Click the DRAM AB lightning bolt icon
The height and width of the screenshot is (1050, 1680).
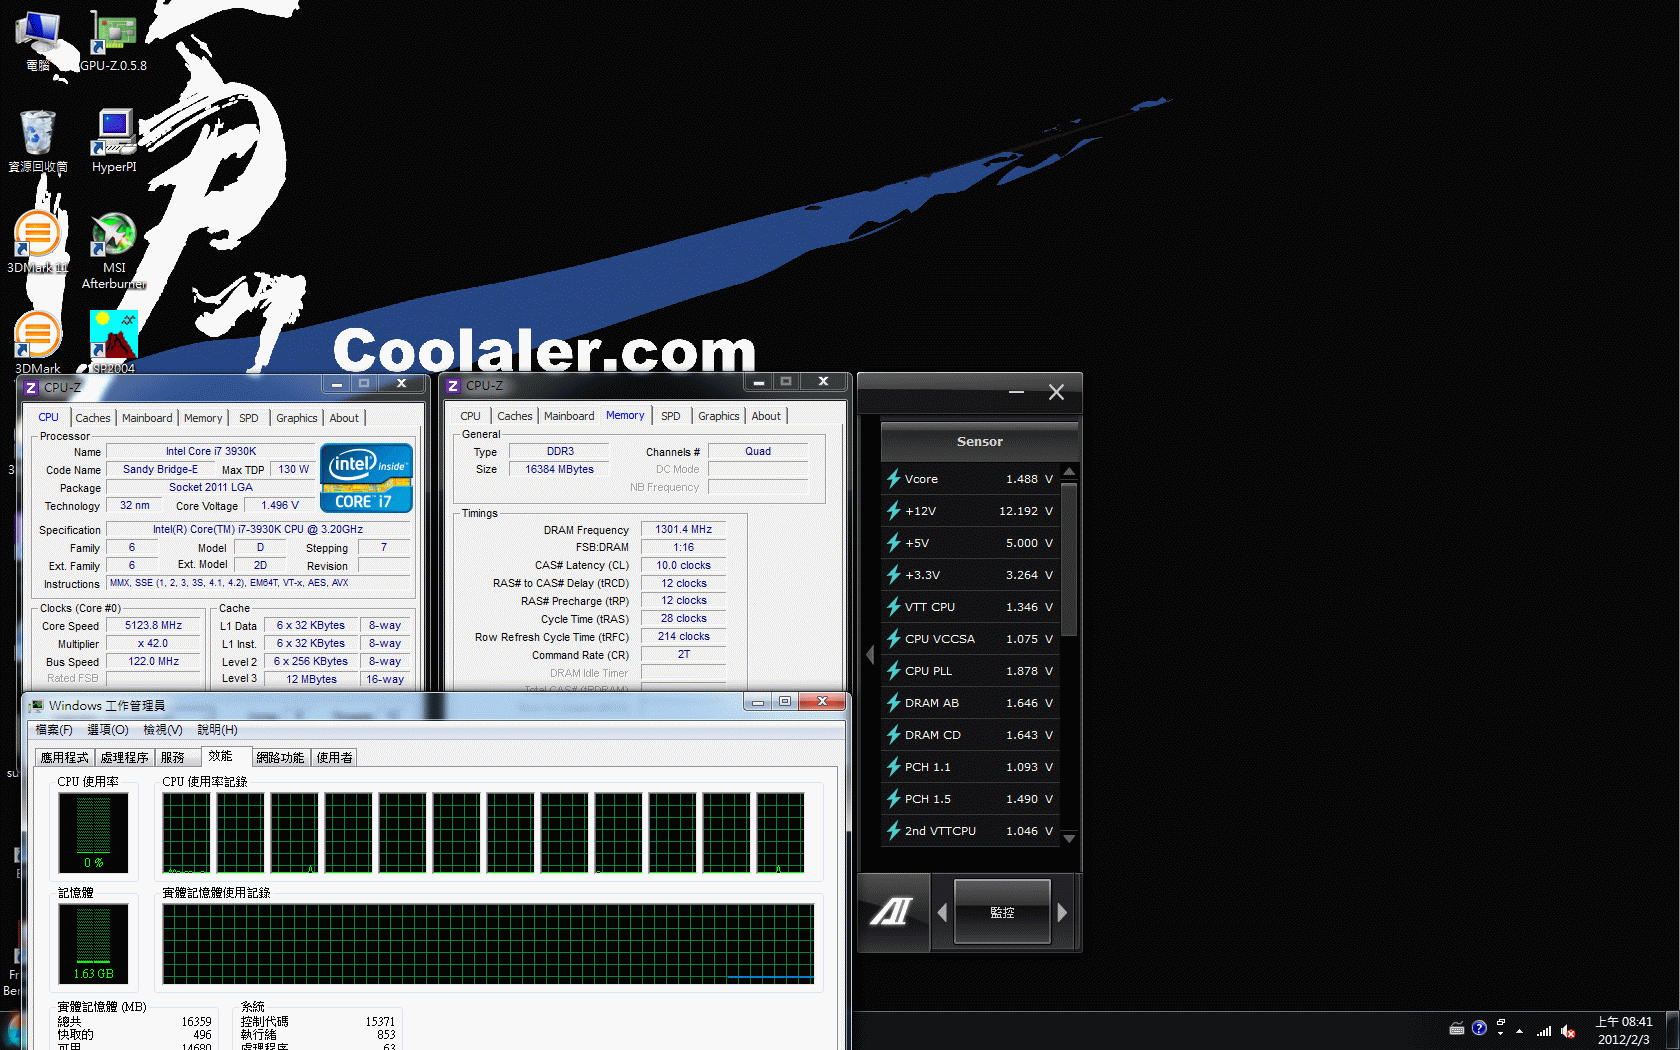(893, 703)
